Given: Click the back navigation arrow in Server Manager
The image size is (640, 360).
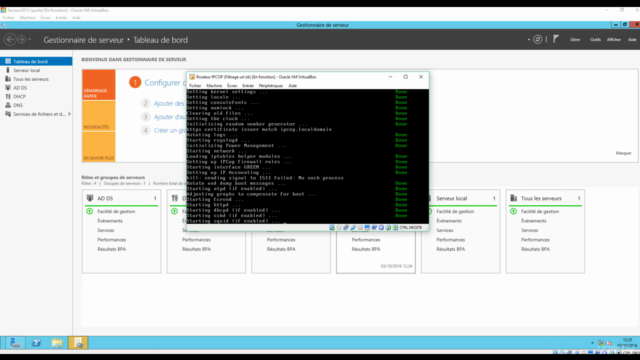Looking at the screenshot, I should 10,40.
